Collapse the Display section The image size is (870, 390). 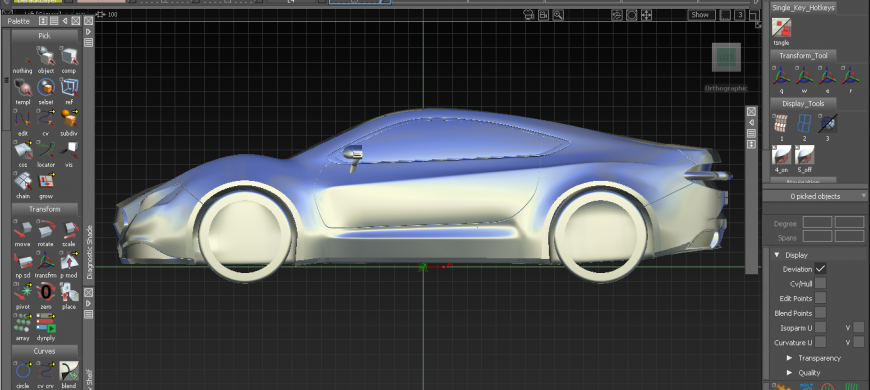coord(777,255)
